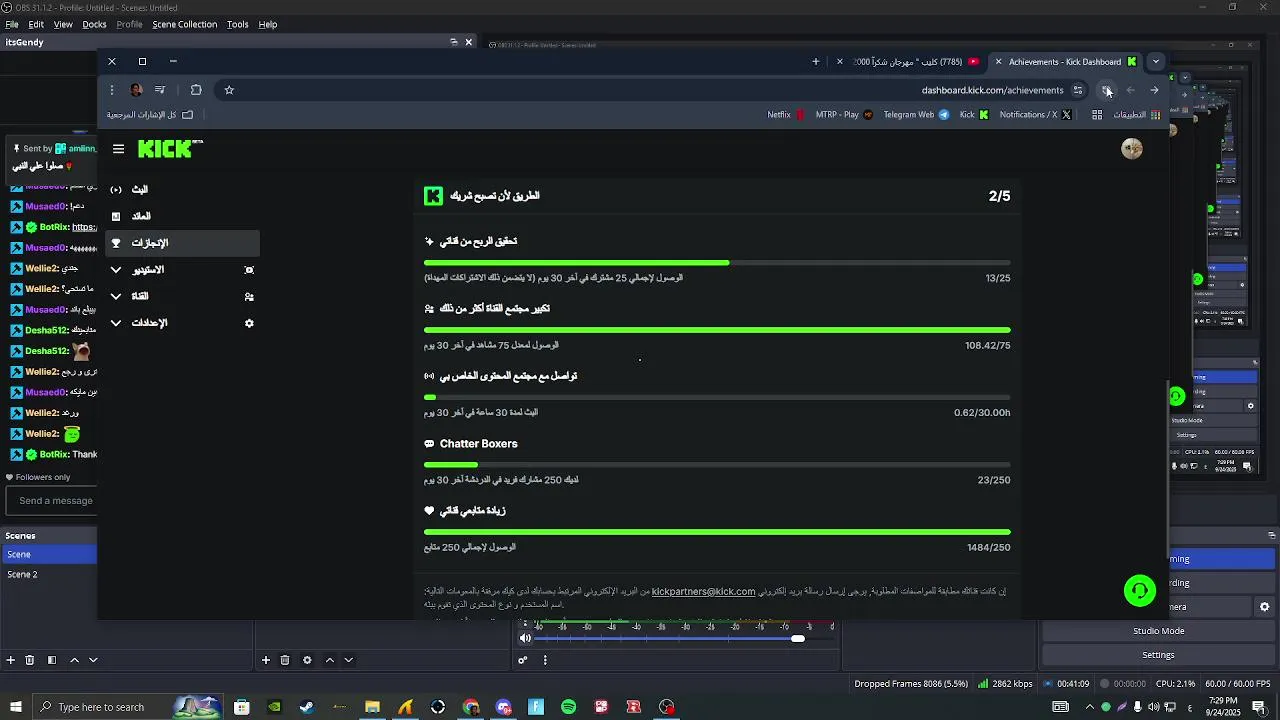Expand the القناة sidebar section
Image resolution: width=1280 pixels, height=720 pixels.
[182, 297]
